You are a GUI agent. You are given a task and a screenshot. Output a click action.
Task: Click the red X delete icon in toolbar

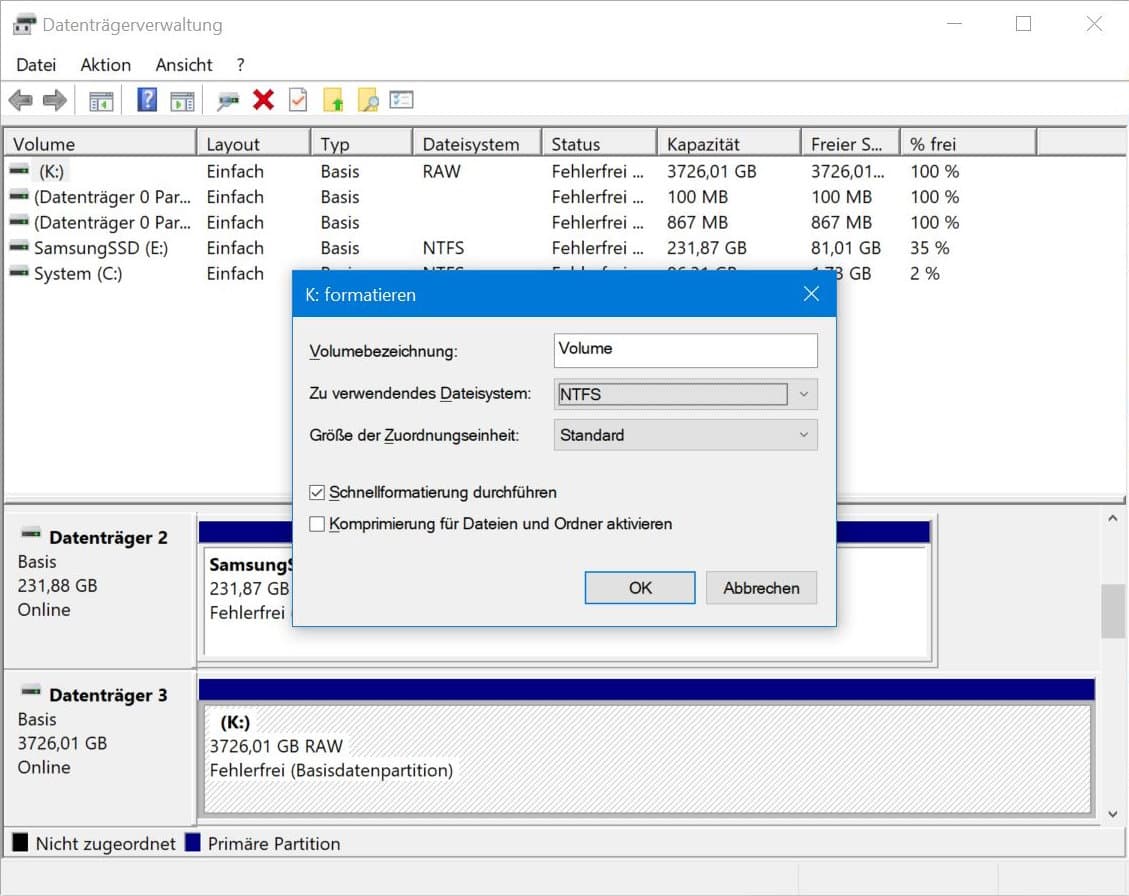[x=264, y=100]
